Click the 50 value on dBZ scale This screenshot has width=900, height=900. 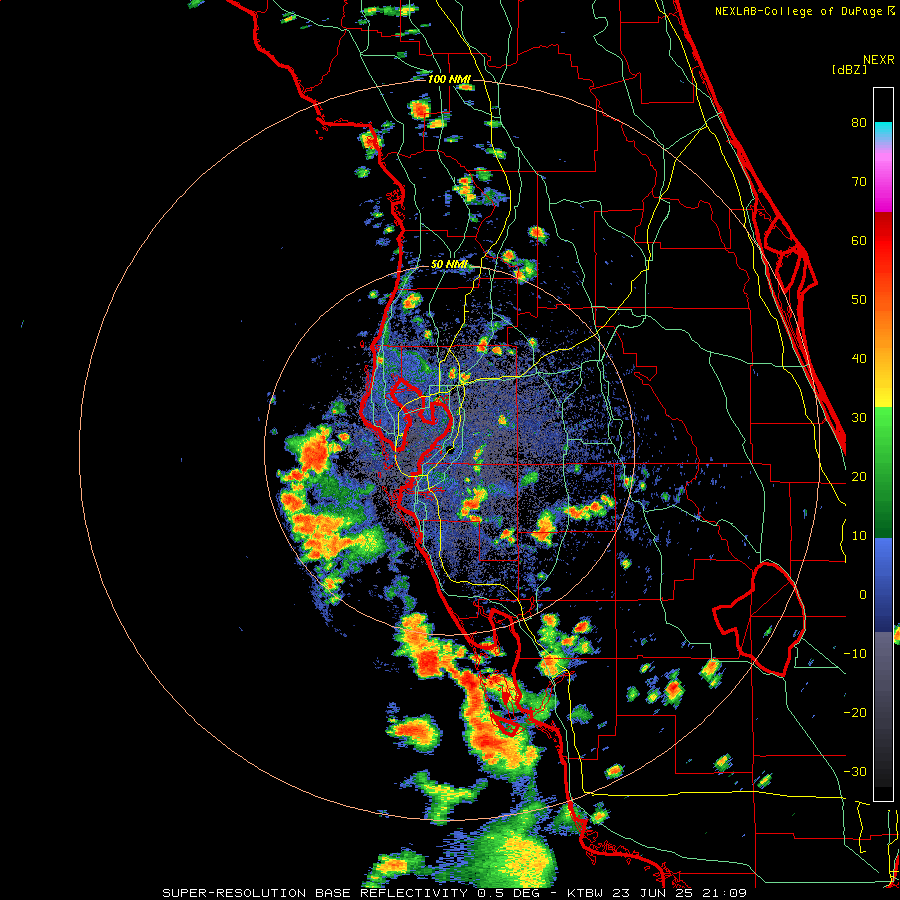859,300
